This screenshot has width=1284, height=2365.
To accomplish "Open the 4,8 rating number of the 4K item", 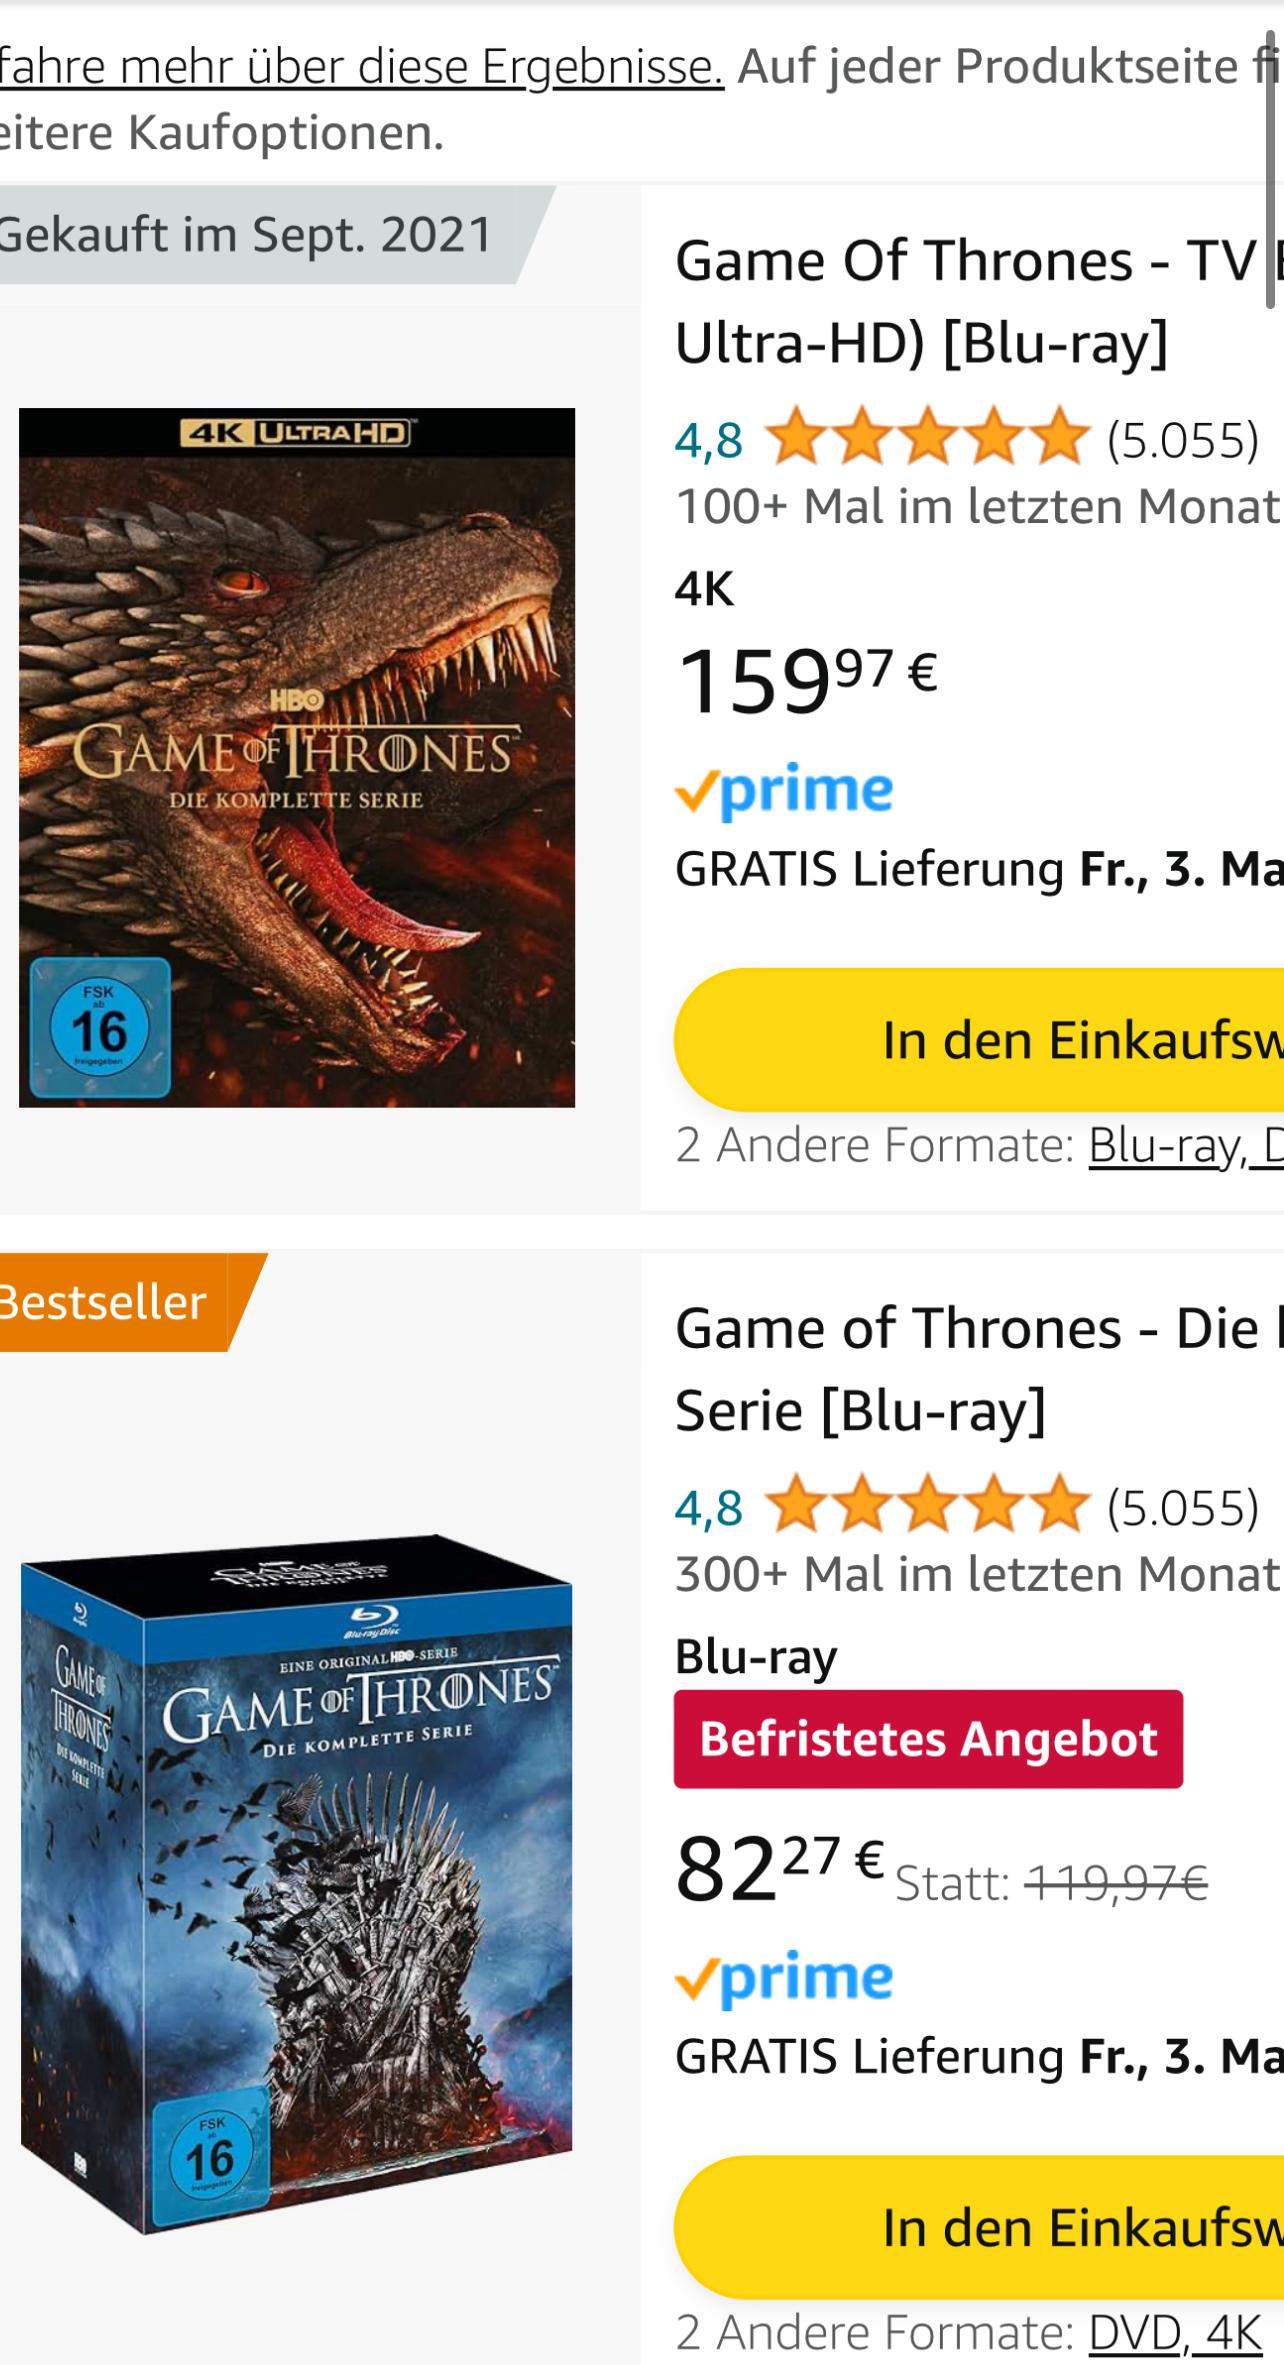I will pos(709,440).
